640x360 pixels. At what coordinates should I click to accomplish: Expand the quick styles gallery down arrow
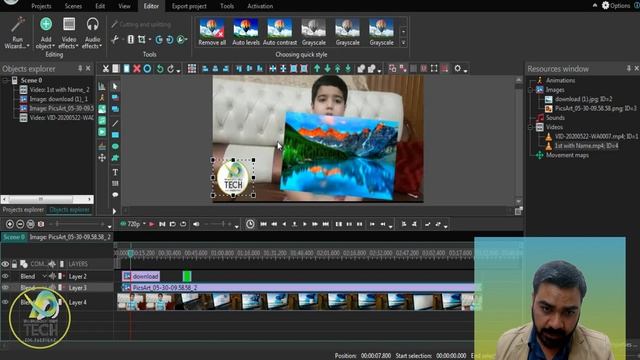point(403,42)
